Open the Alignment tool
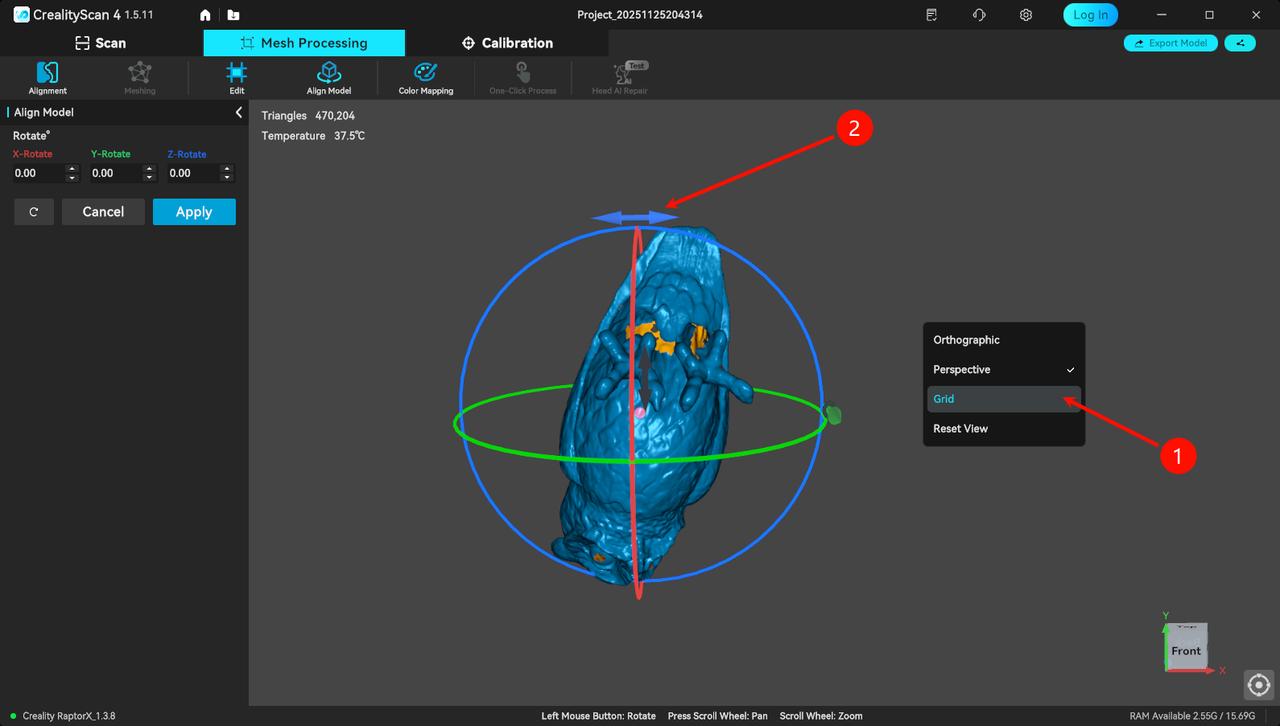This screenshot has height=726, width=1280. point(47,77)
